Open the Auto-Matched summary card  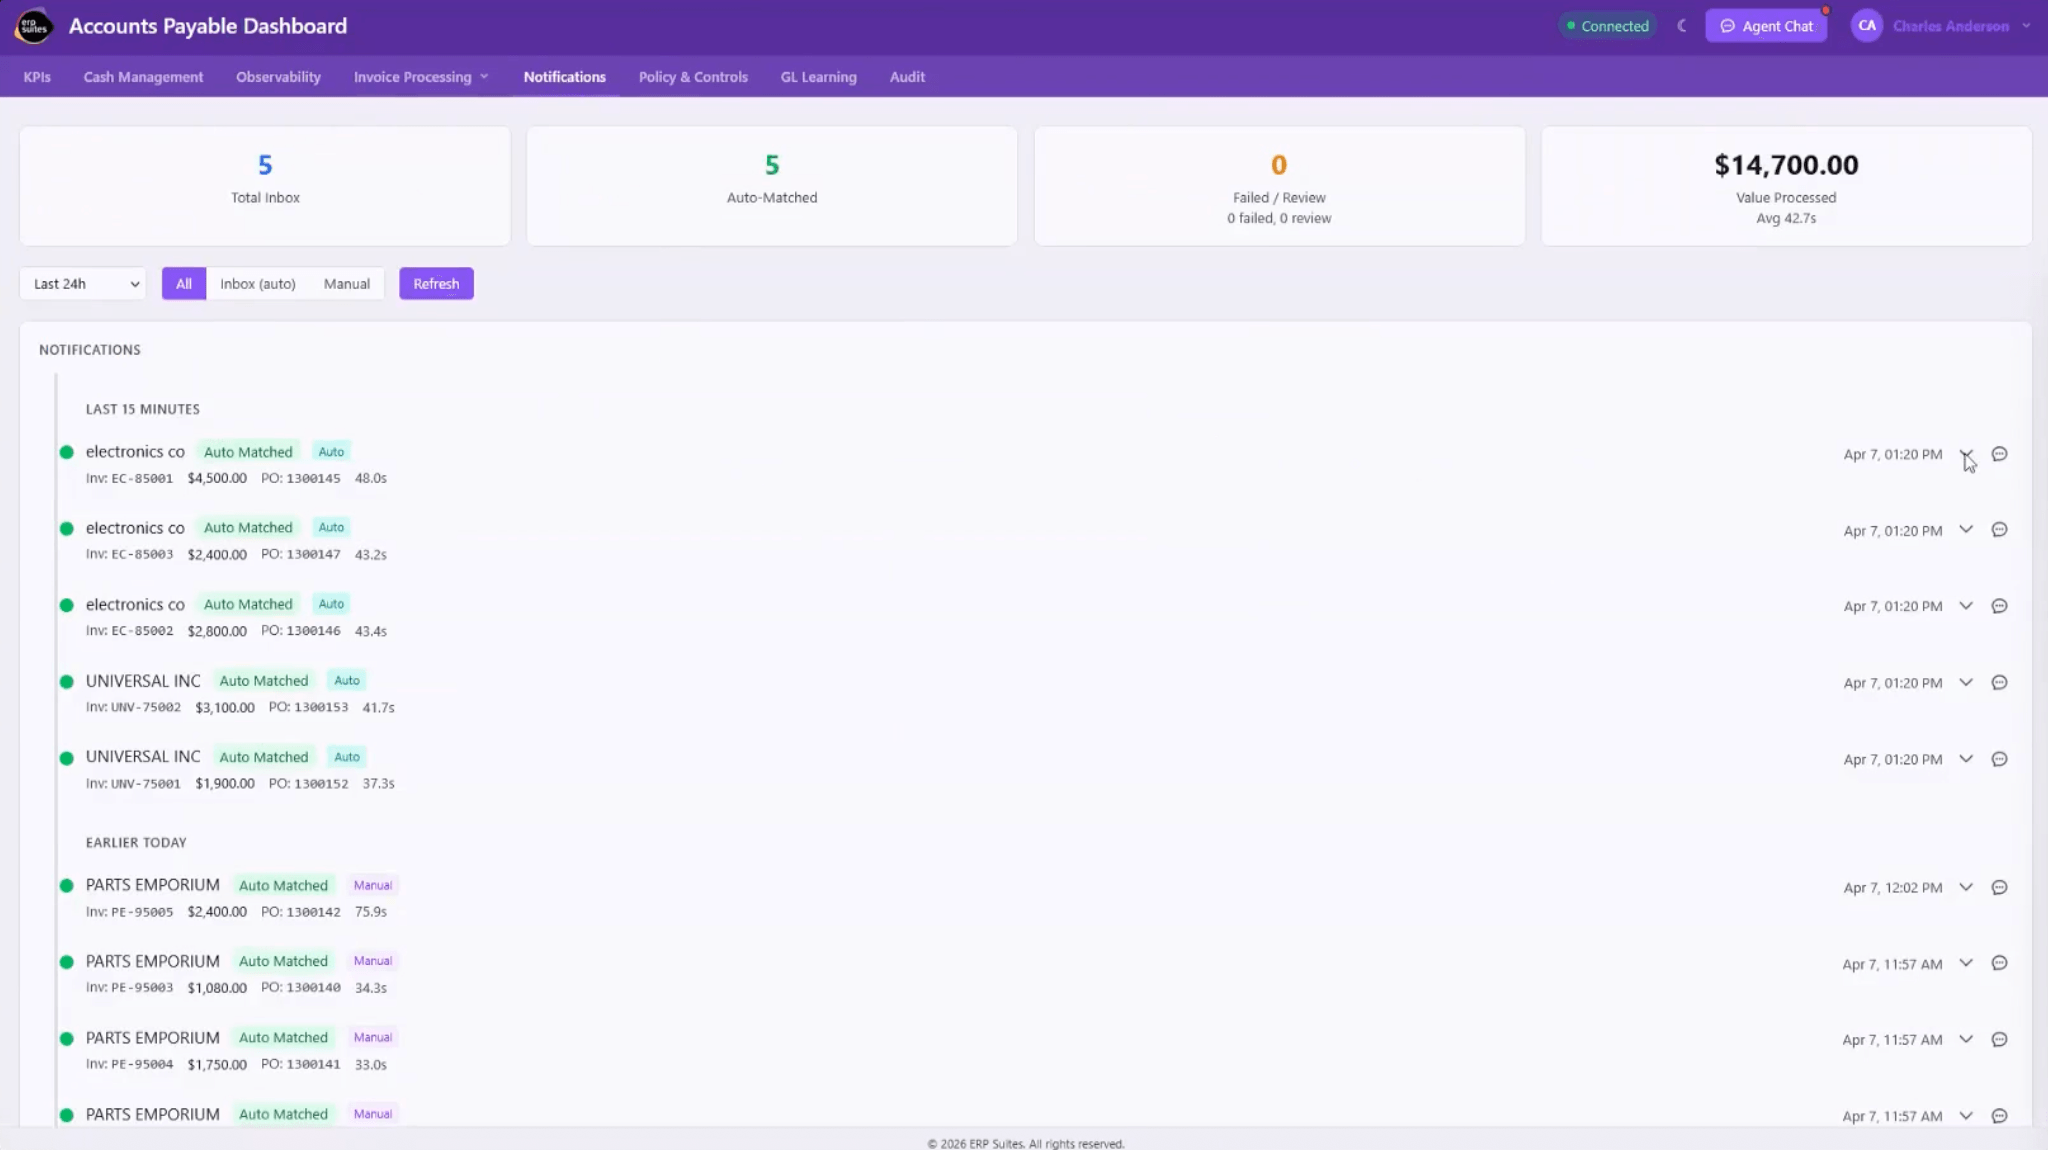click(x=772, y=186)
